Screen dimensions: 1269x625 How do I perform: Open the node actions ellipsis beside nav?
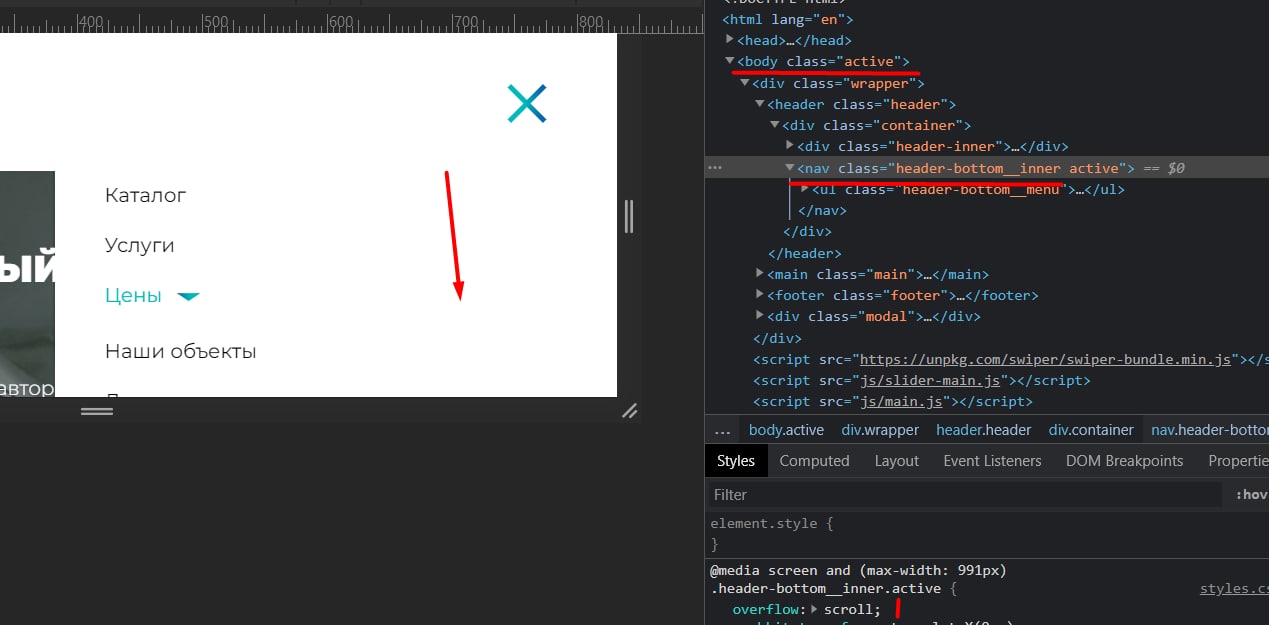[x=714, y=168]
